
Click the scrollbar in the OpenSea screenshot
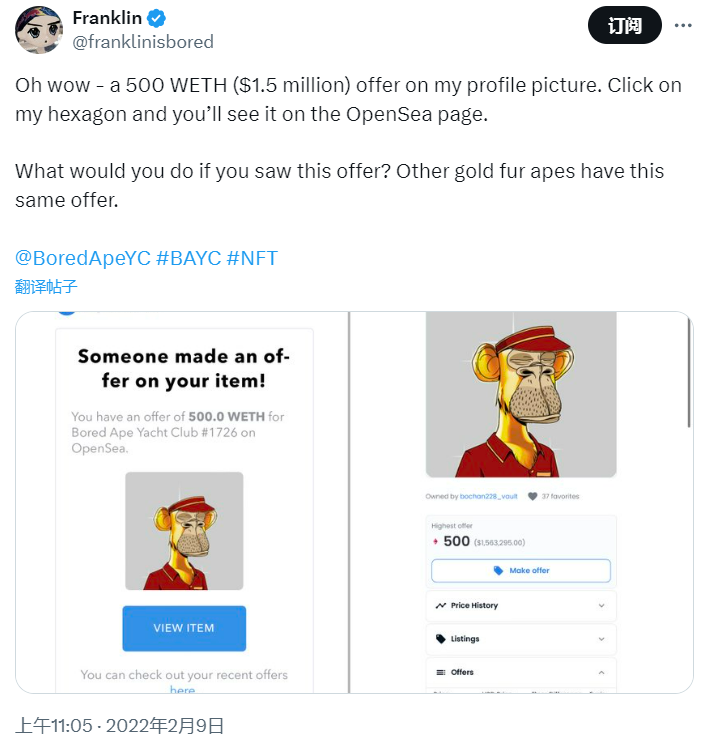688,370
